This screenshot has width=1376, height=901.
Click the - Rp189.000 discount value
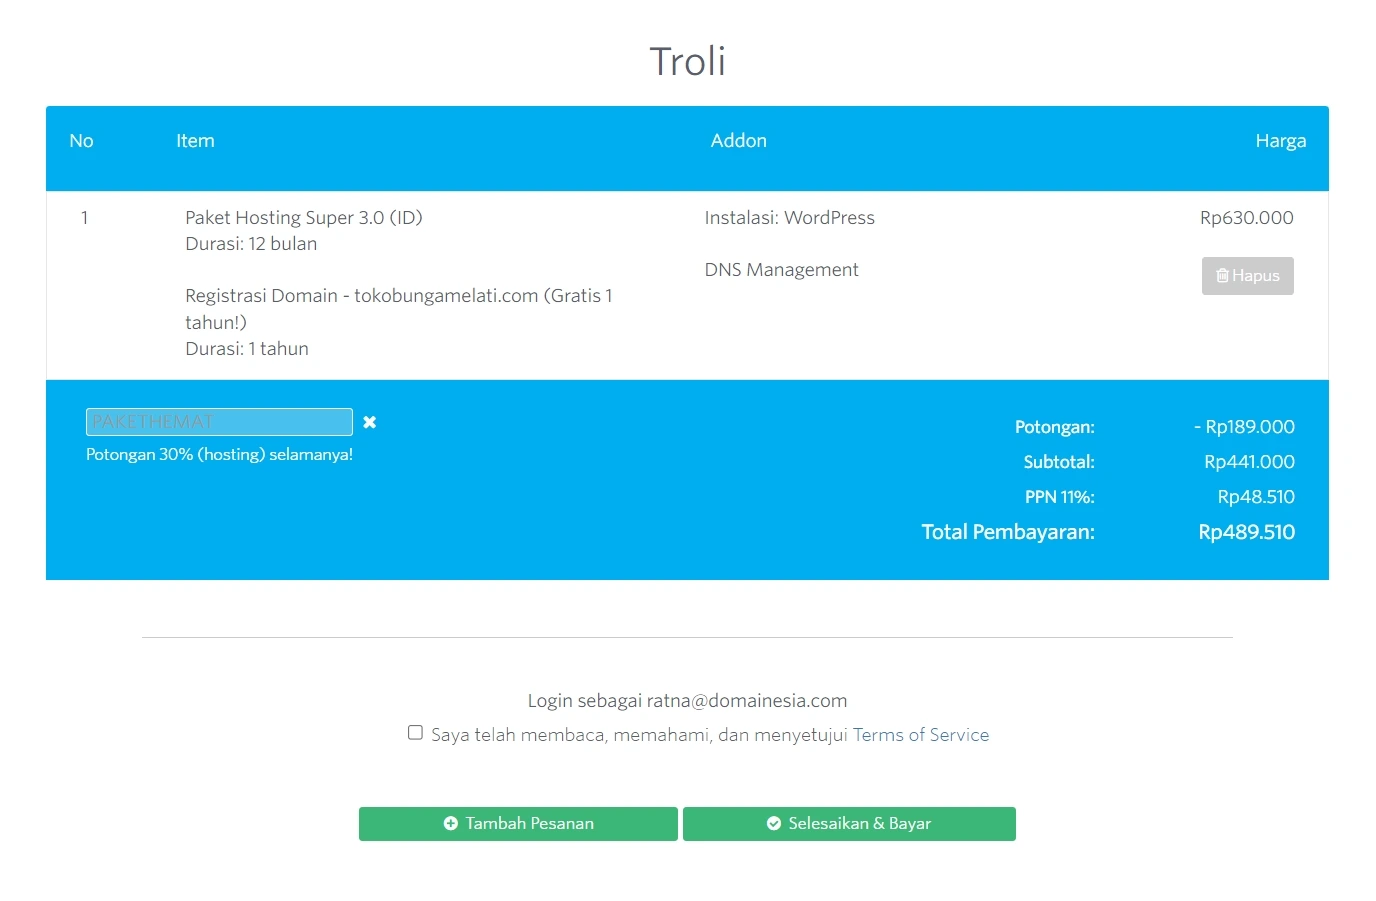pyautogui.click(x=1244, y=427)
